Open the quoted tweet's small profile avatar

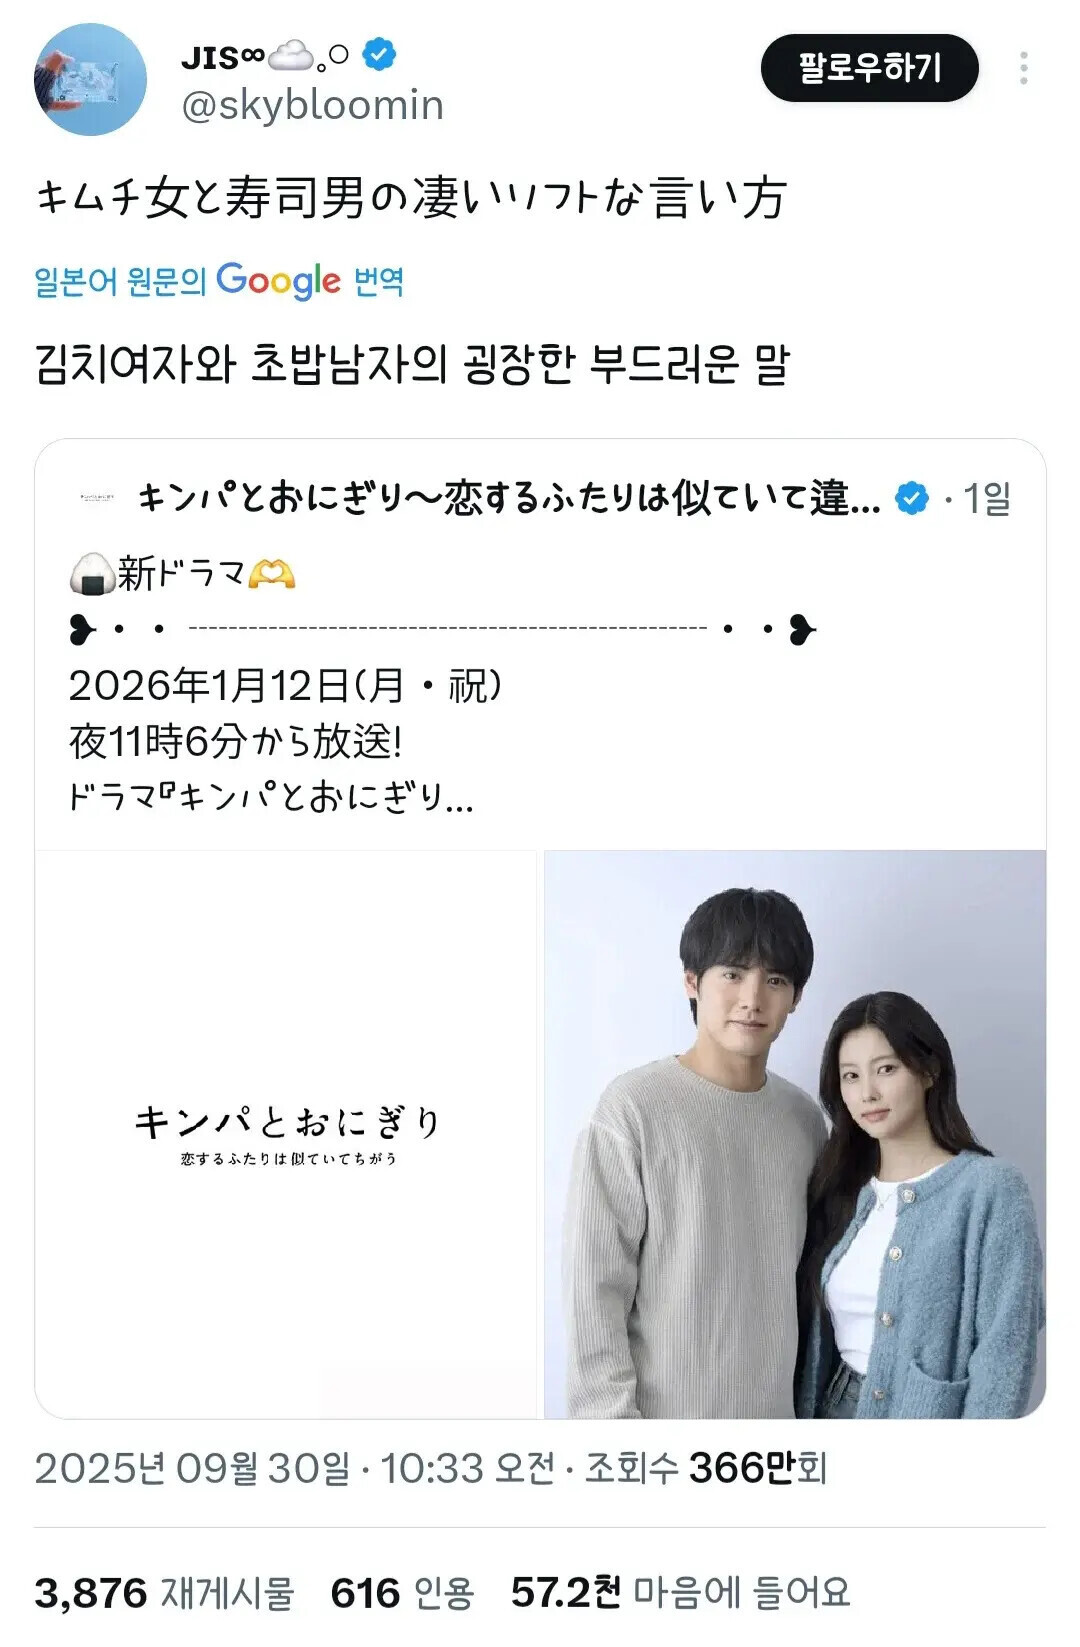tap(96, 496)
